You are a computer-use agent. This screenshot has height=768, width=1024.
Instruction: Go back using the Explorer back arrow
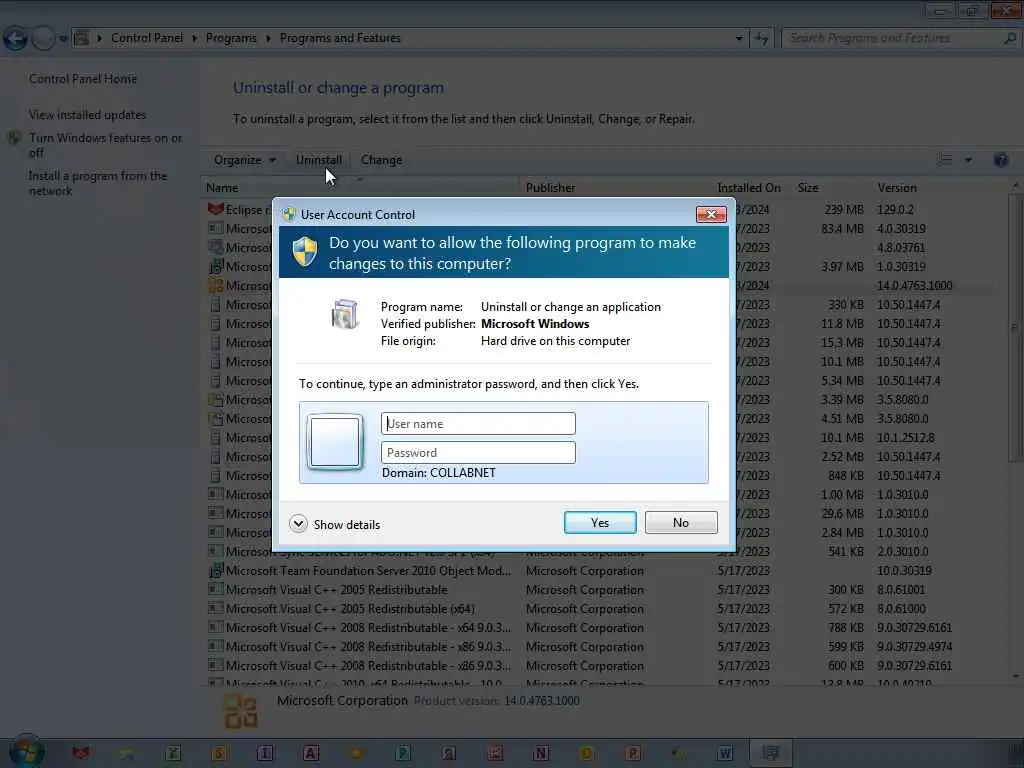click(15, 39)
